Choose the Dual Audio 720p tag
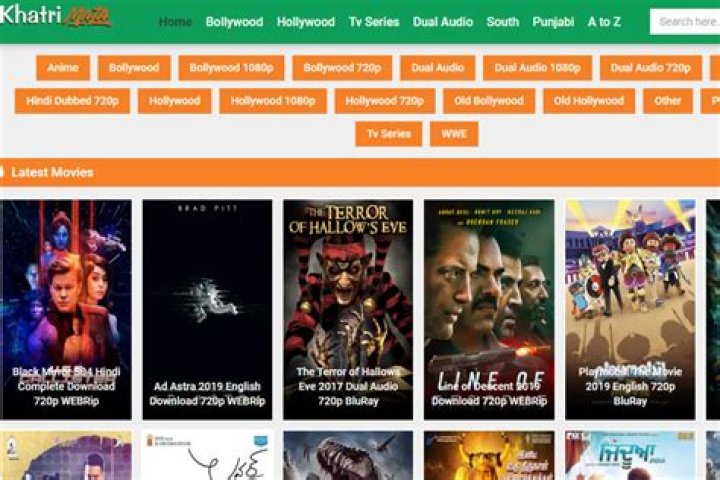Viewport: 720px width, 480px height. [650, 68]
